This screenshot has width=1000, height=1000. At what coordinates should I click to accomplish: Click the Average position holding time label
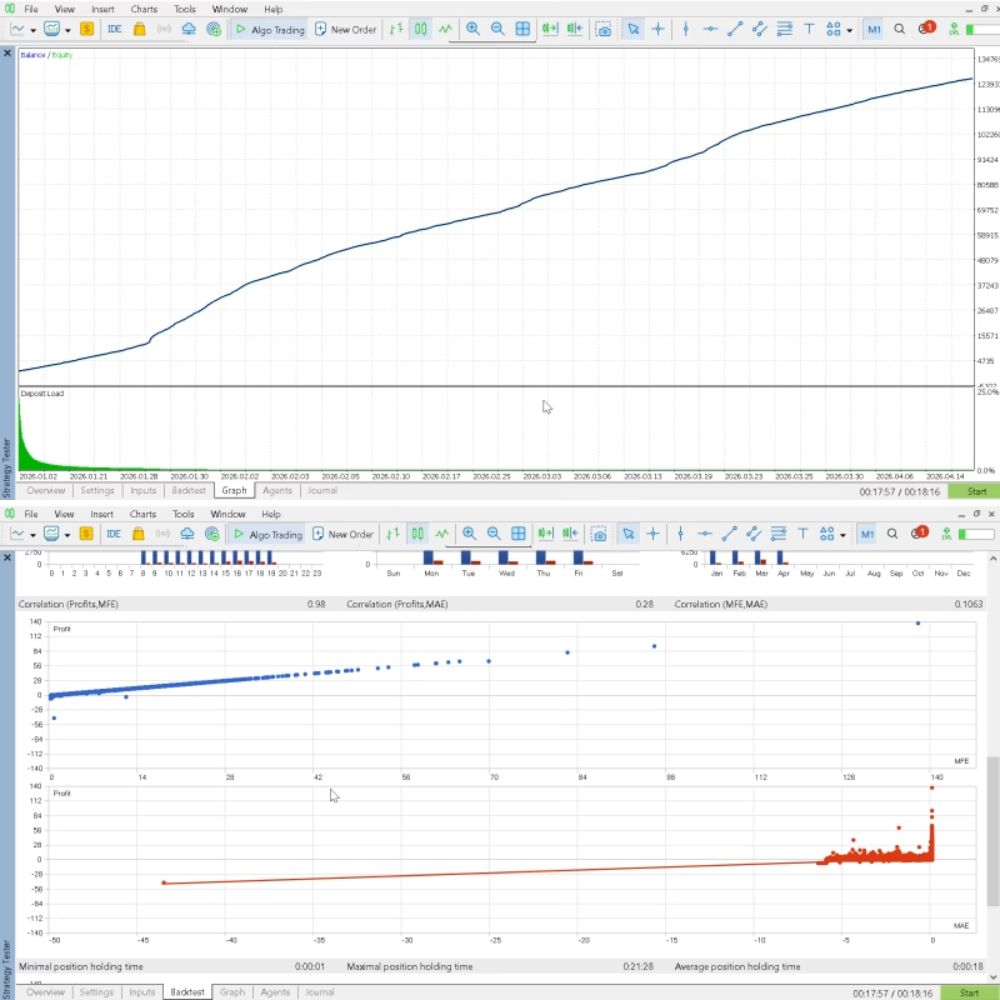[737, 967]
